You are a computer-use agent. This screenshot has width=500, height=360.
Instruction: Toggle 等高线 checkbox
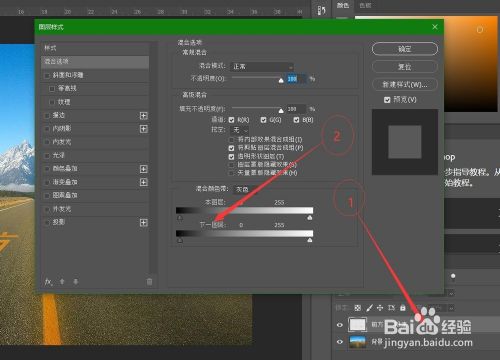click(x=52, y=89)
